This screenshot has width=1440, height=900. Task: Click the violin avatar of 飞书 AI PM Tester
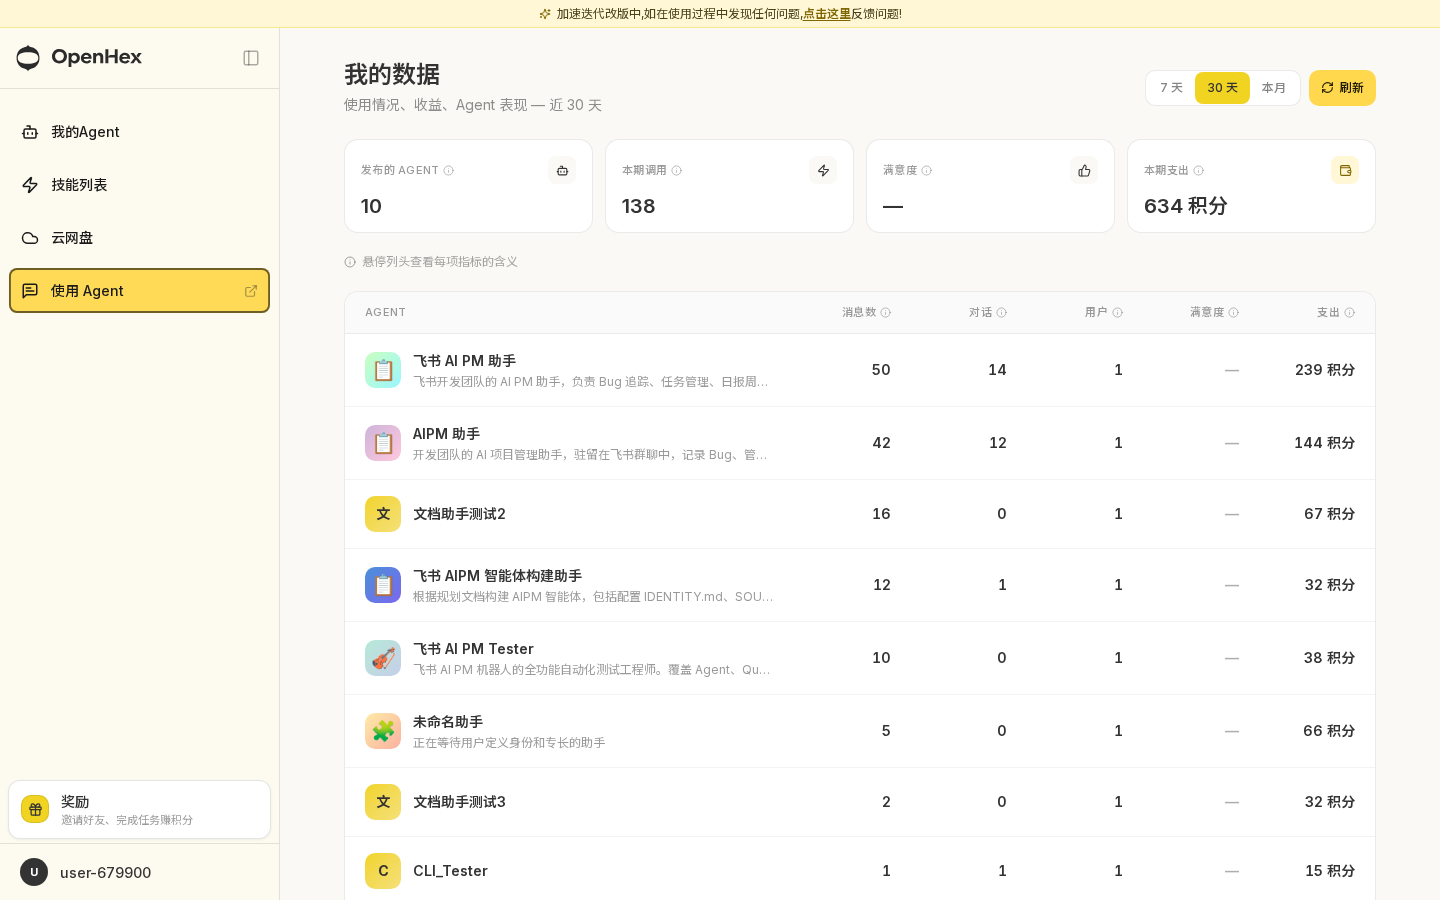pyautogui.click(x=383, y=658)
